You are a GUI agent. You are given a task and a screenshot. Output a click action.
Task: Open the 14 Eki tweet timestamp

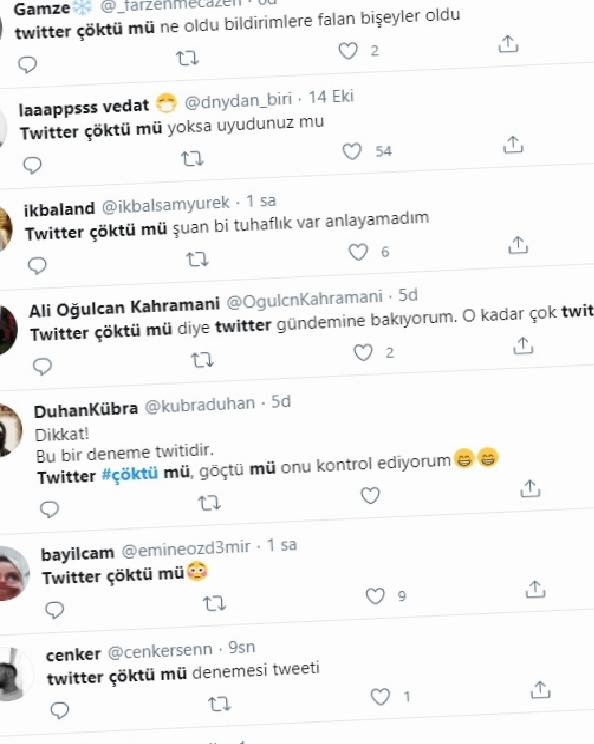(331, 97)
